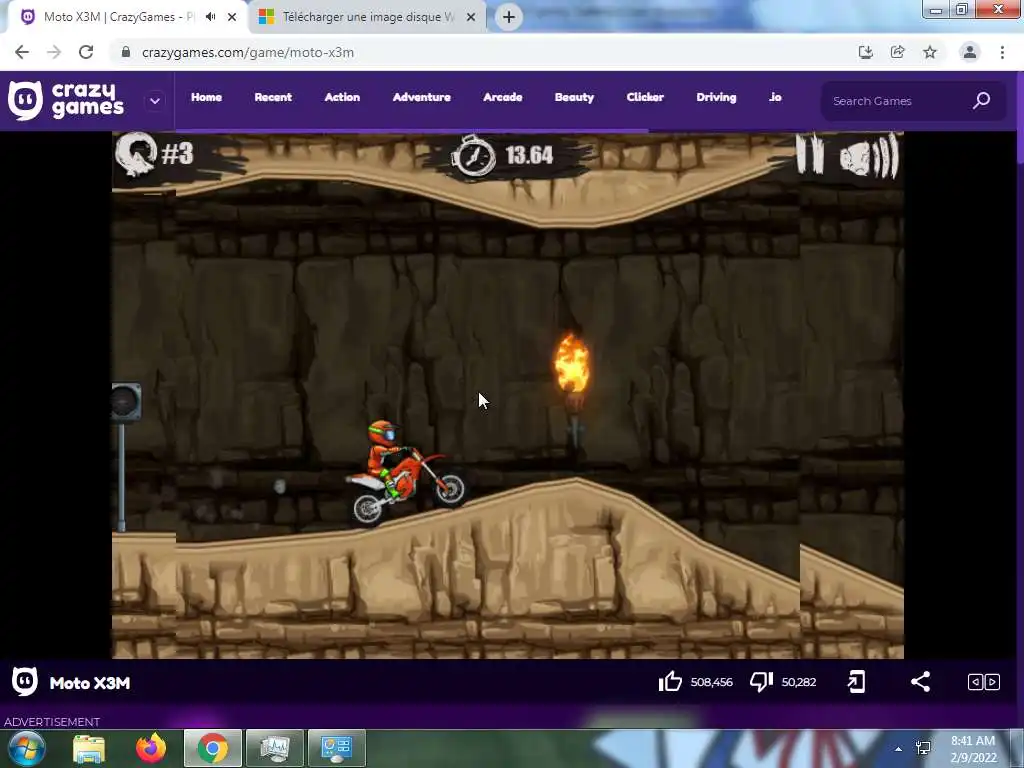Close the Télécharger une image disque tab

coord(471,17)
